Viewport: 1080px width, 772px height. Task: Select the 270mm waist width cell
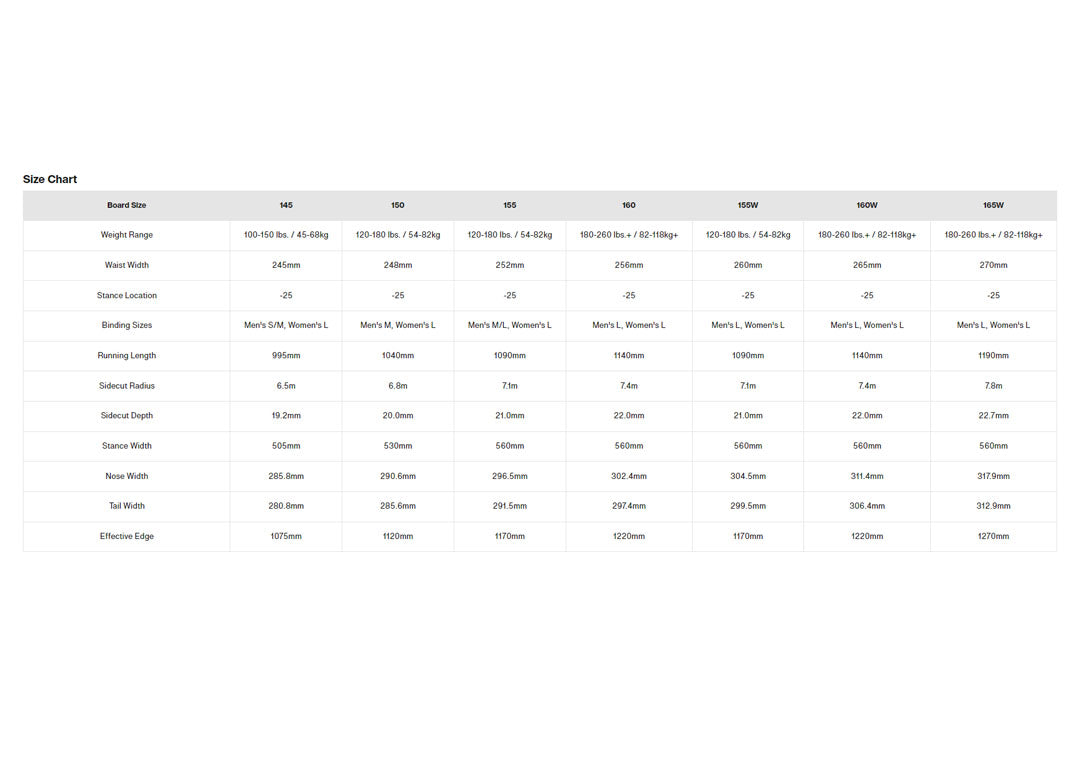(x=993, y=265)
